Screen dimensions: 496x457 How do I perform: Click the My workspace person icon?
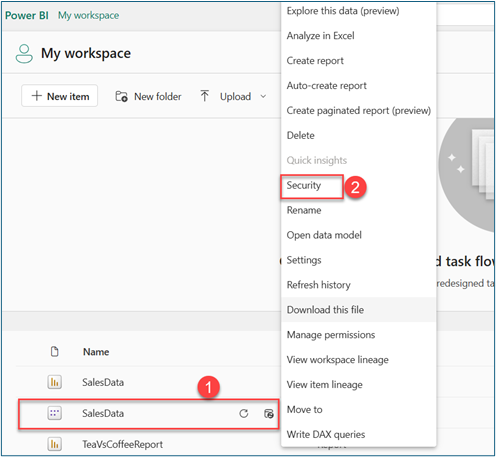click(x=24, y=54)
